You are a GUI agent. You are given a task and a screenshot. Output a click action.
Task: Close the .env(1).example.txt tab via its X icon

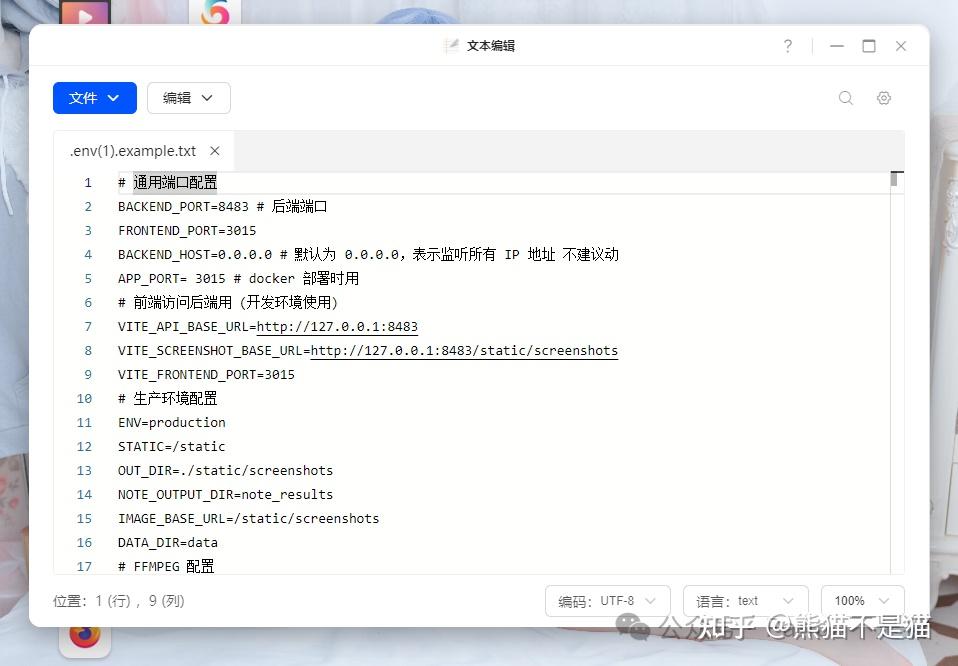[214, 150]
